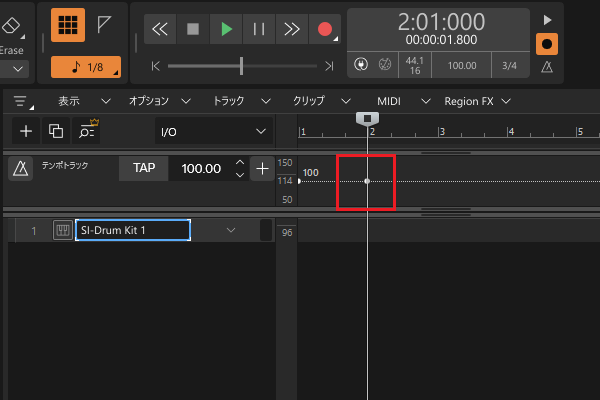This screenshot has height=400, width=600.
Task: Toggle the orange record-arm indicator button
Action: [x=546, y=45]
